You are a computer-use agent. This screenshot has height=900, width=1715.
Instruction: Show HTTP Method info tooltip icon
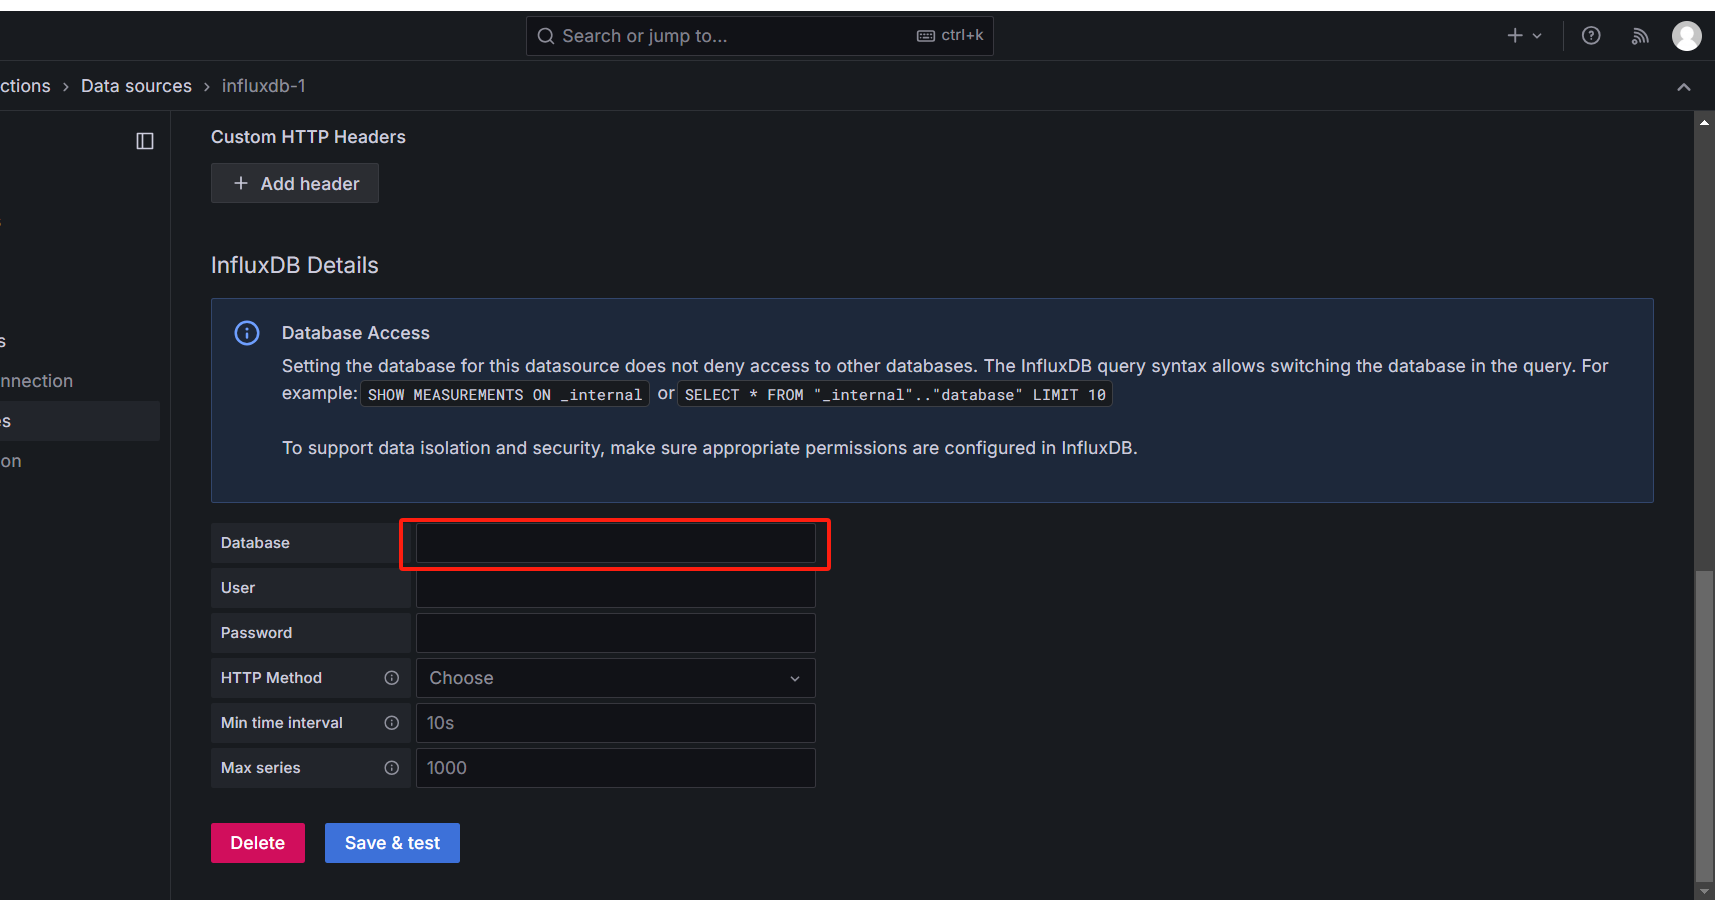(392, 678)
